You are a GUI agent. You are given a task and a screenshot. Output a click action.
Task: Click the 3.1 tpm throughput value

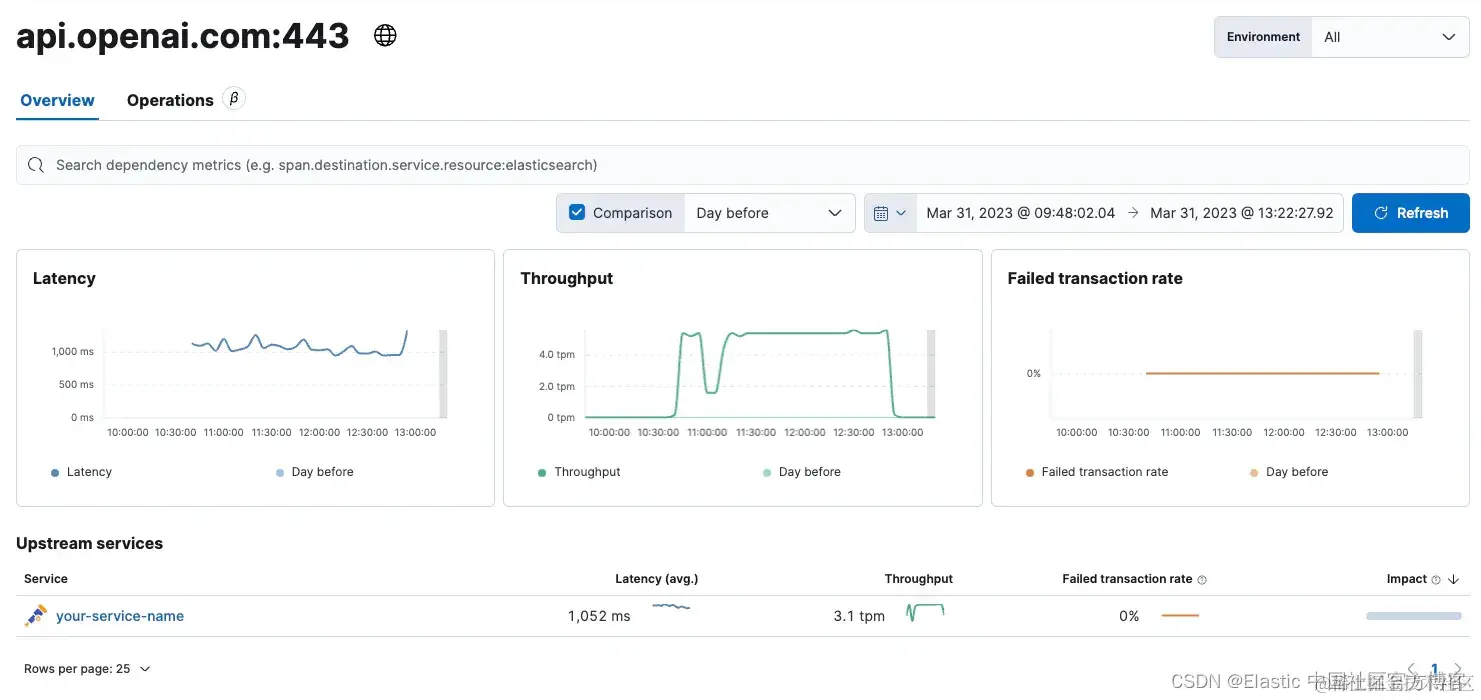[x=859, y=616]
